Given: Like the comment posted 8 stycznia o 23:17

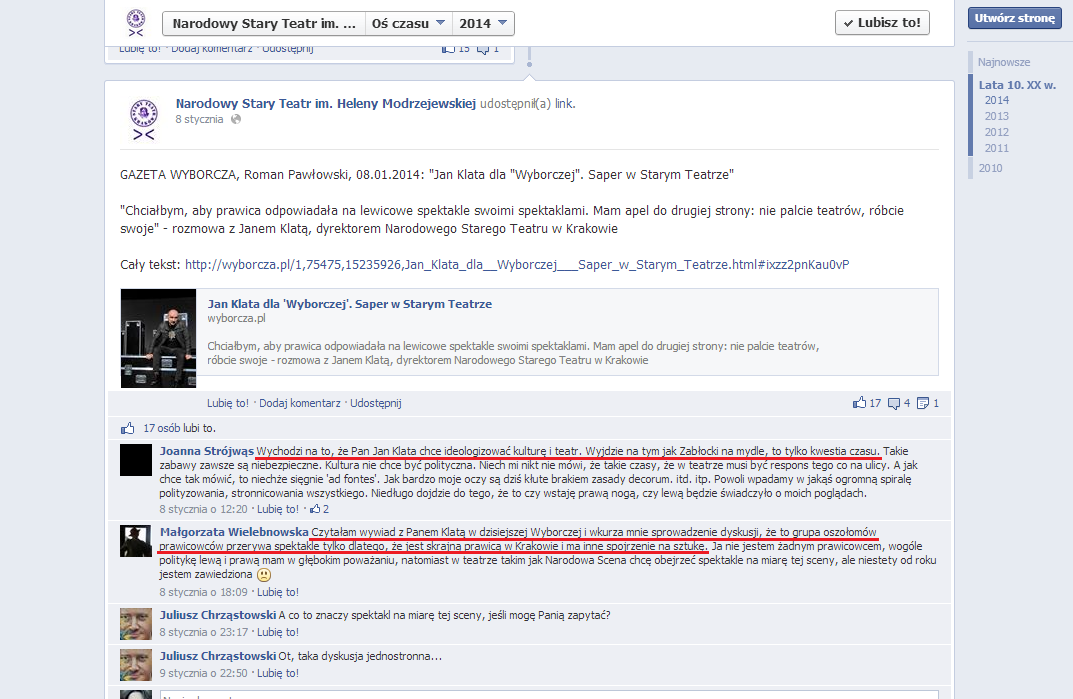Looking at the screenshot, I should point(278,633).
